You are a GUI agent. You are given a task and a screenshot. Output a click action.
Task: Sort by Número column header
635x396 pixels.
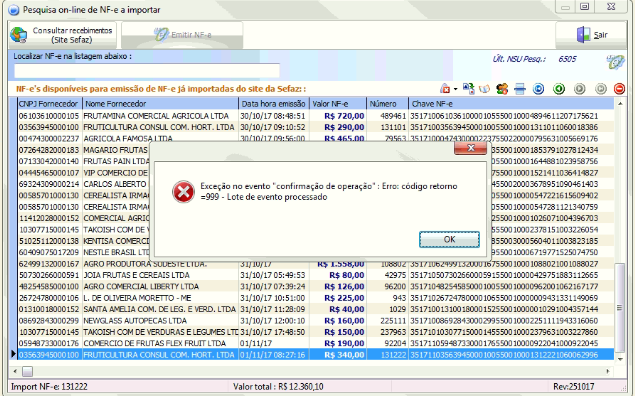[388, 104]
